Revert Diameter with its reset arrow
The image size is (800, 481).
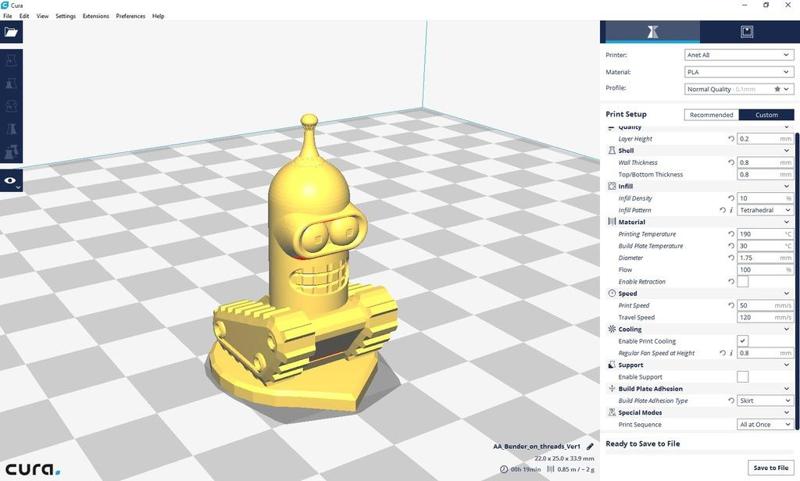click(x=731, y=258)
